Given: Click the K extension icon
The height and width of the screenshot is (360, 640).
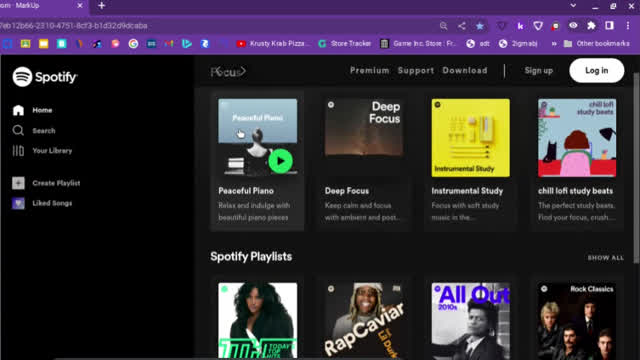Looking at the screenshot, I should pyautogui.click(x=520, y=26).
